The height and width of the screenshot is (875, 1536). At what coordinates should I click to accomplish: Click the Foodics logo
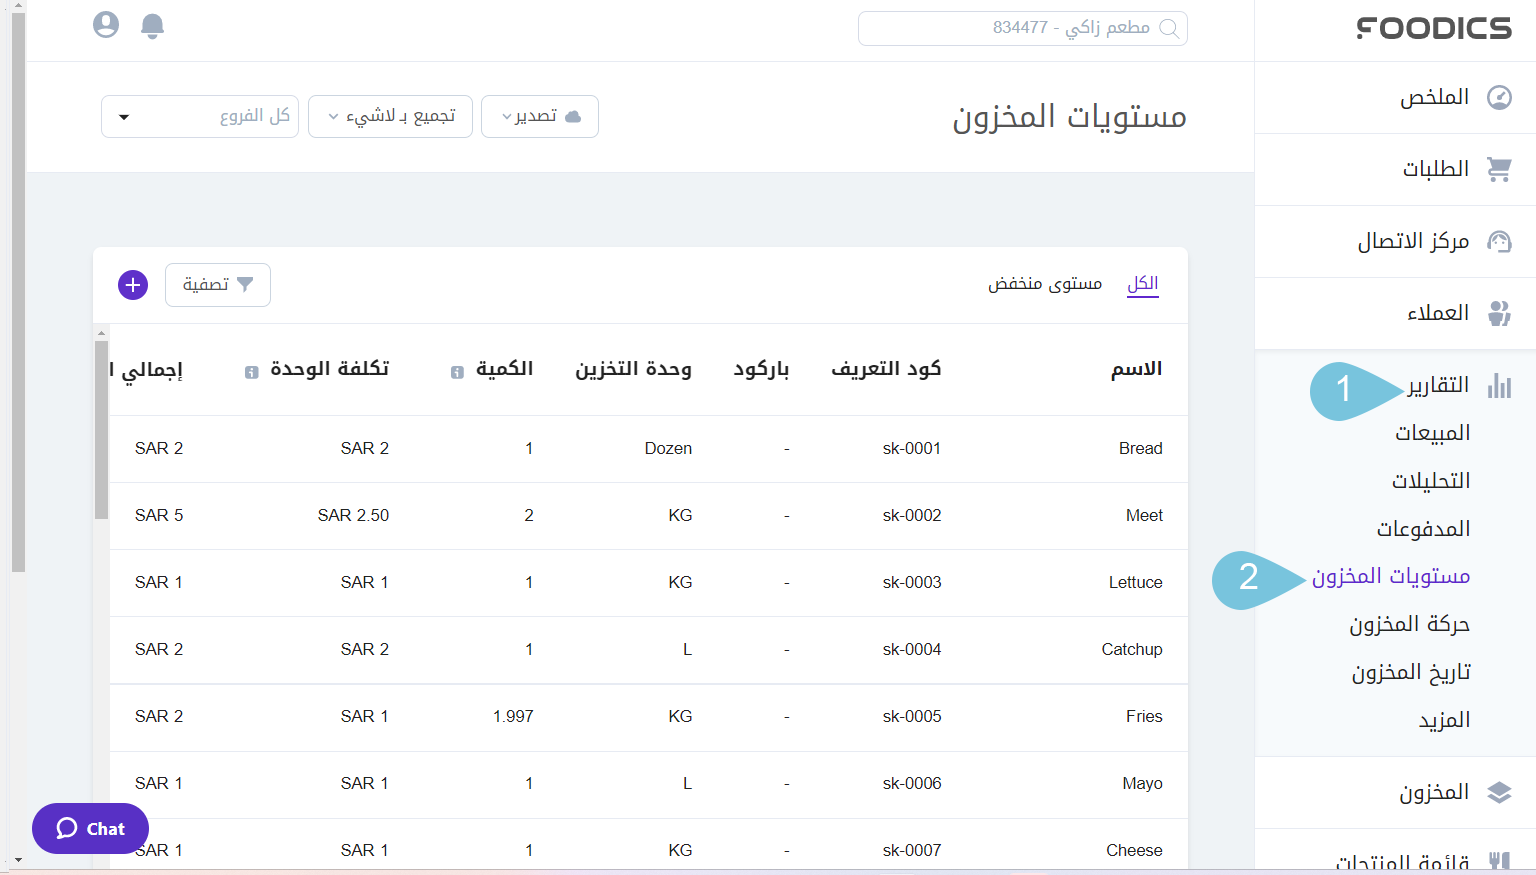pos(1434,28)
